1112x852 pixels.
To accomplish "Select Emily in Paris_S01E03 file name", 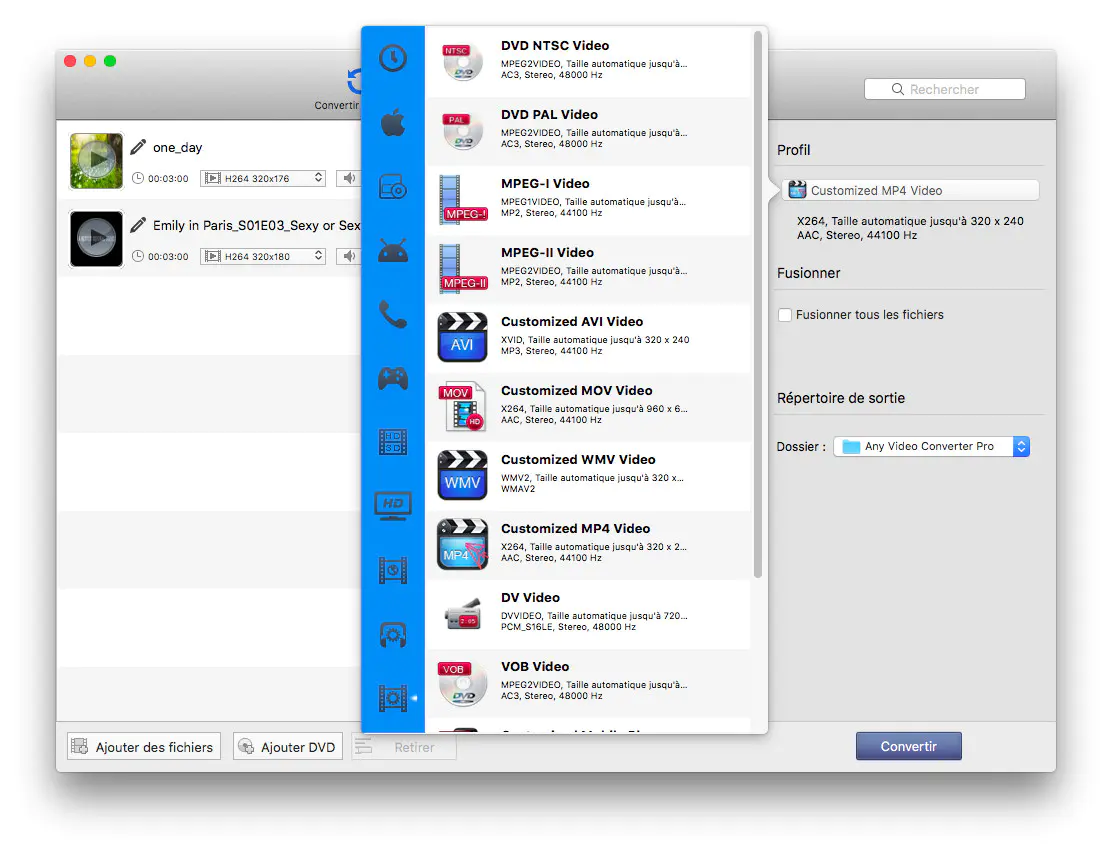I will pyautogui.click(x=257, y=226).
